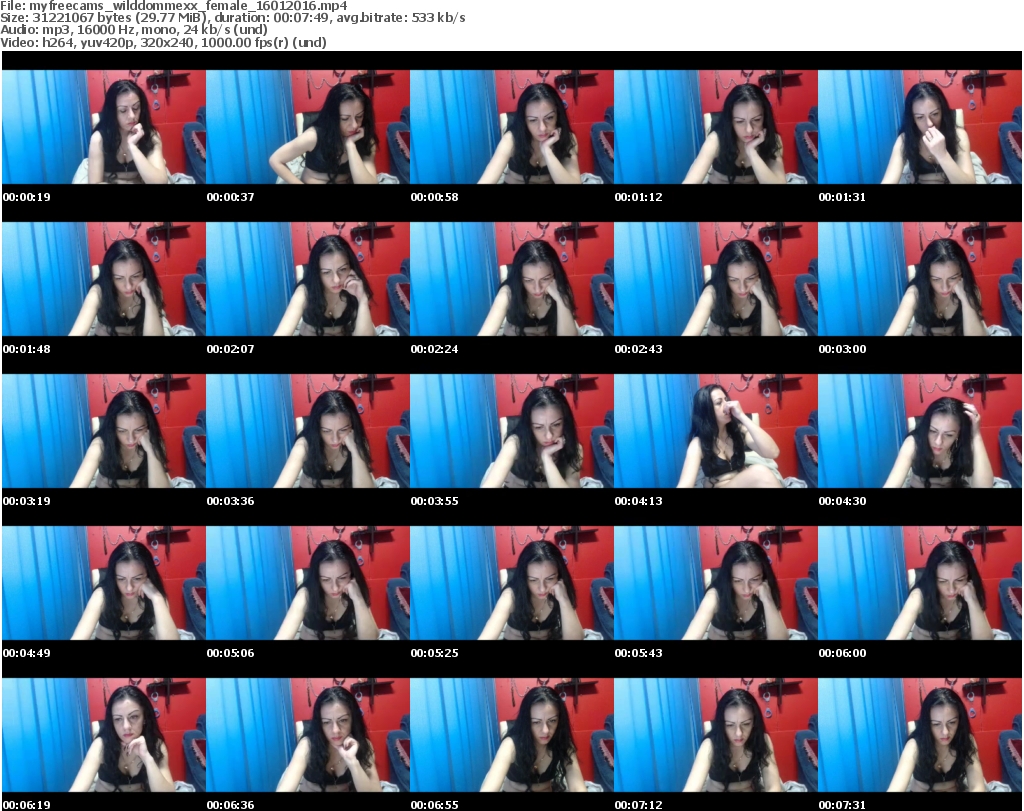Click the File name line in header
The image size is (1024, 811).
pos(174,6)
